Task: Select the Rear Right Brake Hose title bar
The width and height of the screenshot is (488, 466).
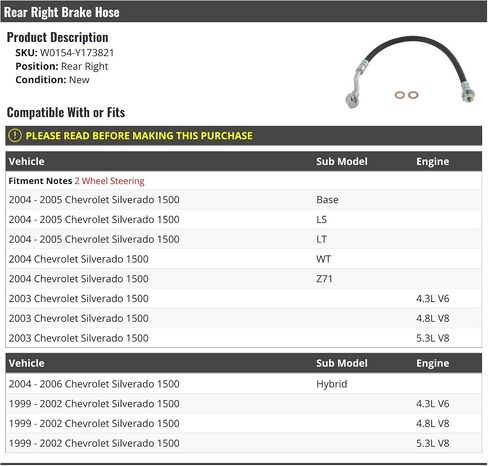Action: [x=244, y=12]
